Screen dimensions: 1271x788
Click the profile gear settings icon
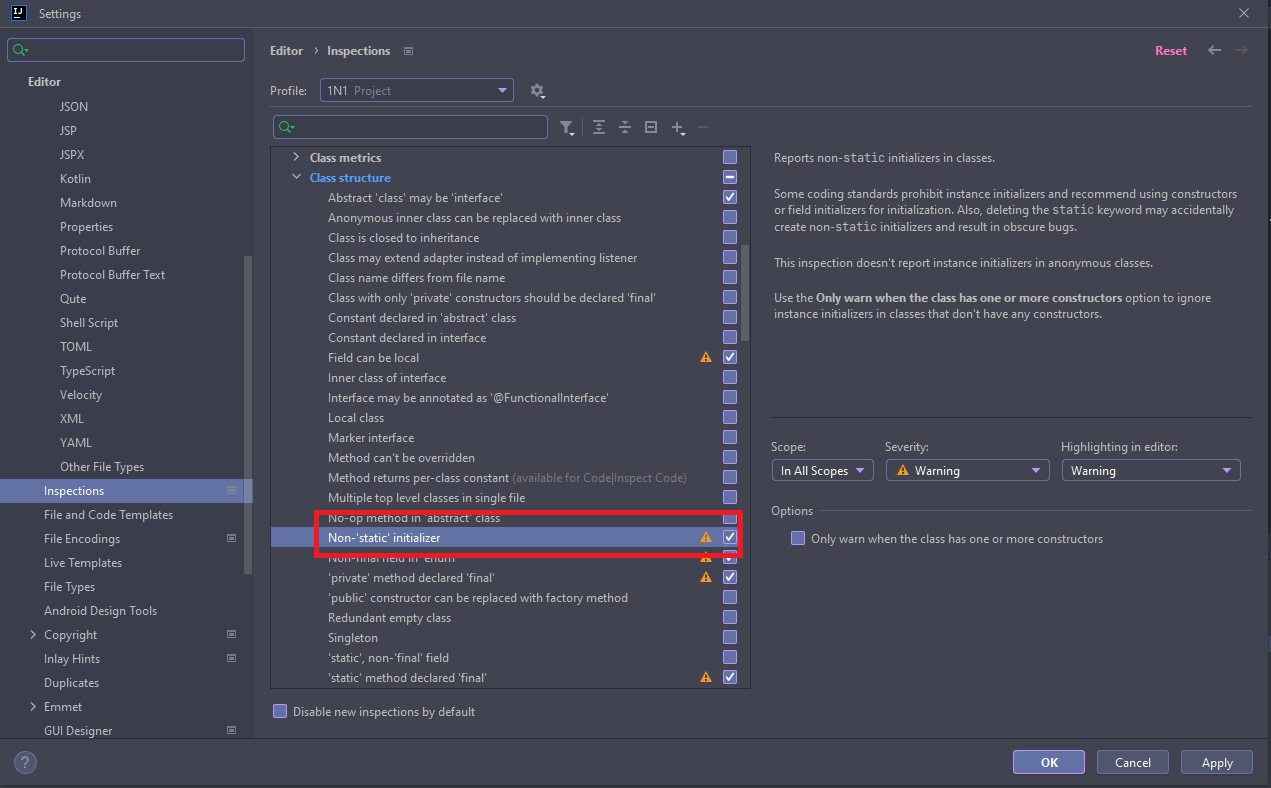coord(537,91)
